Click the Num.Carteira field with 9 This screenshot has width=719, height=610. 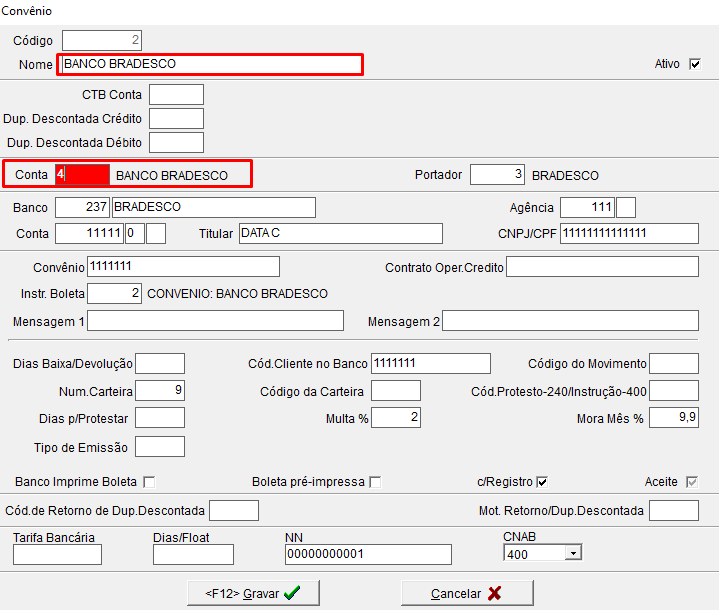160,390
